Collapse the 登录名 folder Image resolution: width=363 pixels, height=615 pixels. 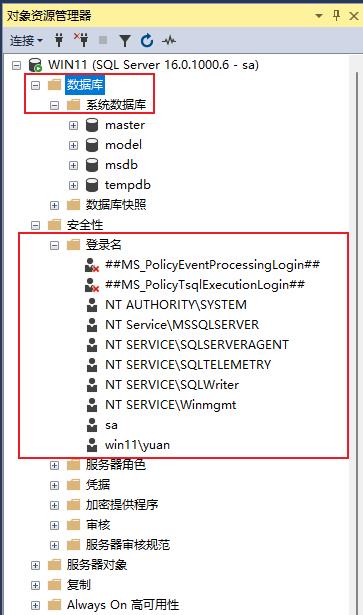point(54,246)
